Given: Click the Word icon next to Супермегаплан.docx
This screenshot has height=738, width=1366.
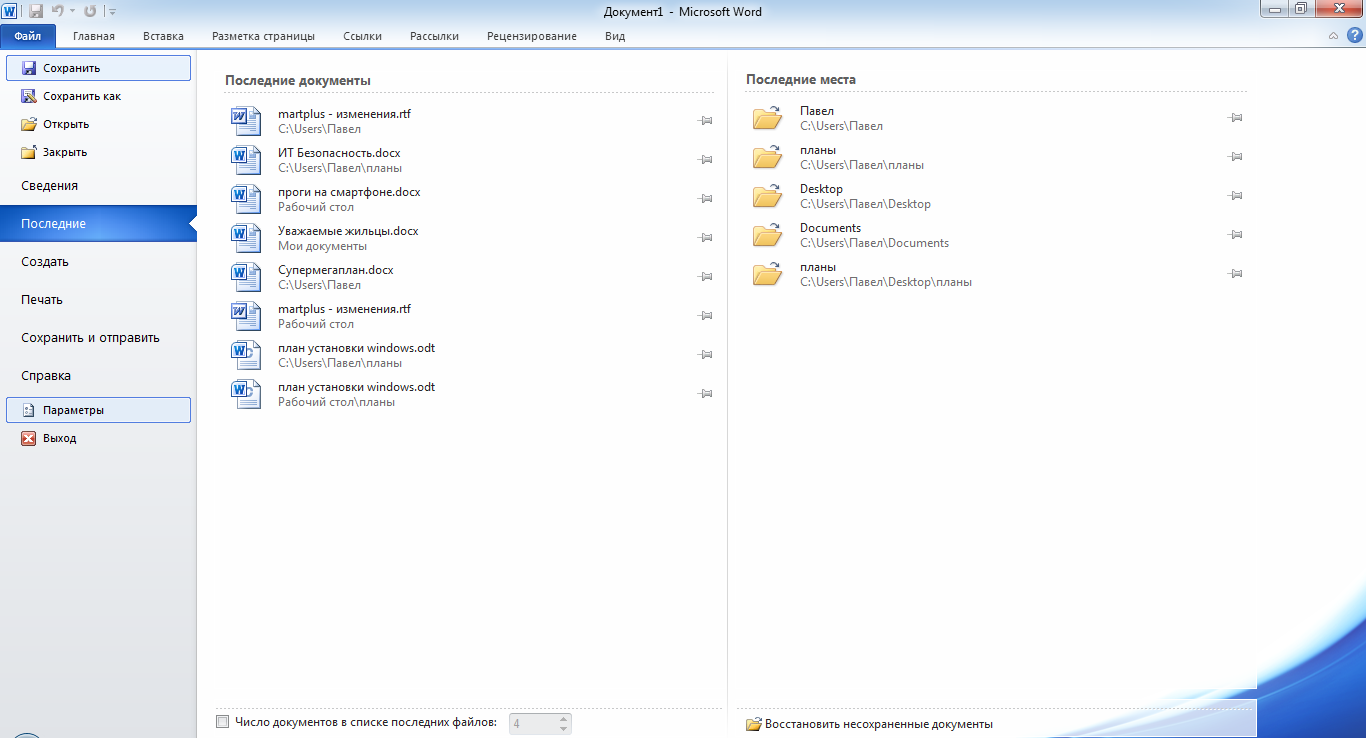Looking at the screenshot, I should [246, 277].
